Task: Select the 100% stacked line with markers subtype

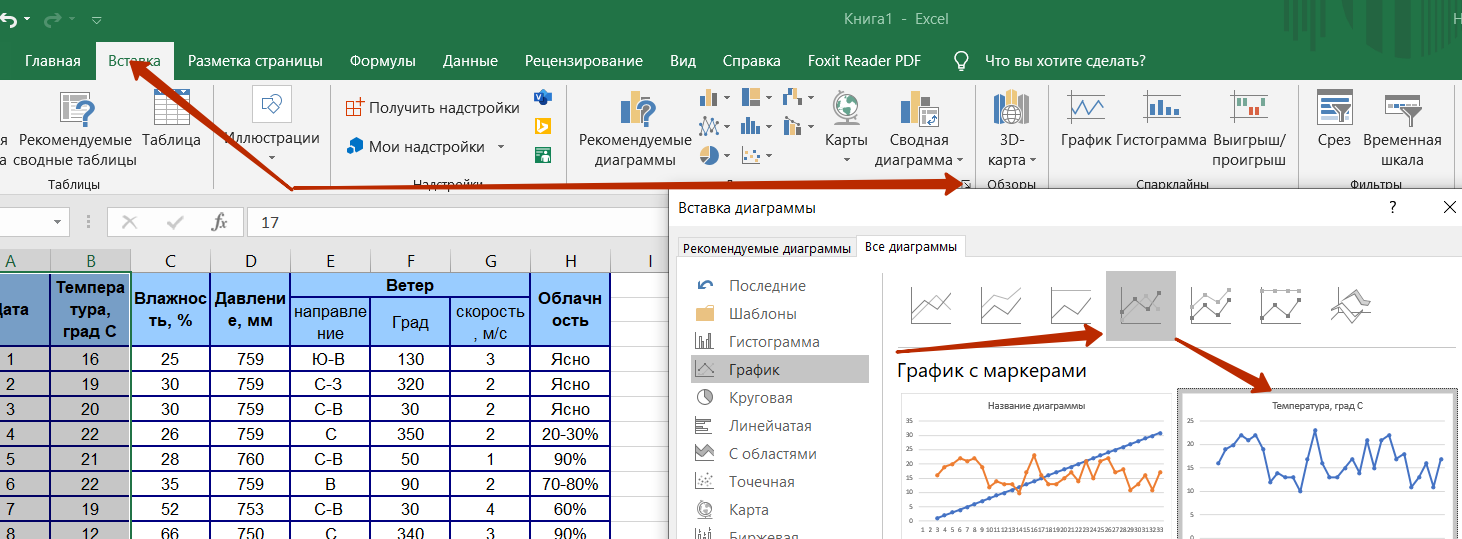Action: [x=1280, y=305]
